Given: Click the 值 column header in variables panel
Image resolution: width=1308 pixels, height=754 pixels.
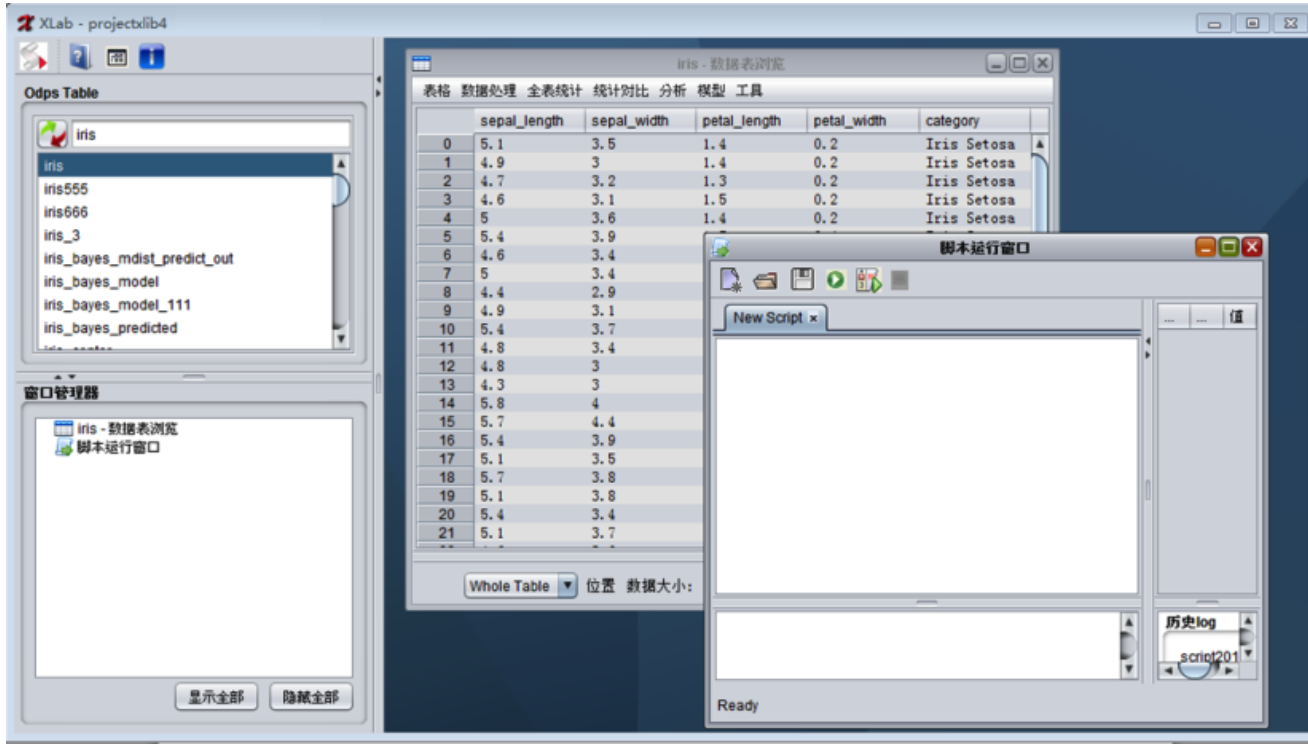Looking at the screenshot, I should coord(1238,317).
